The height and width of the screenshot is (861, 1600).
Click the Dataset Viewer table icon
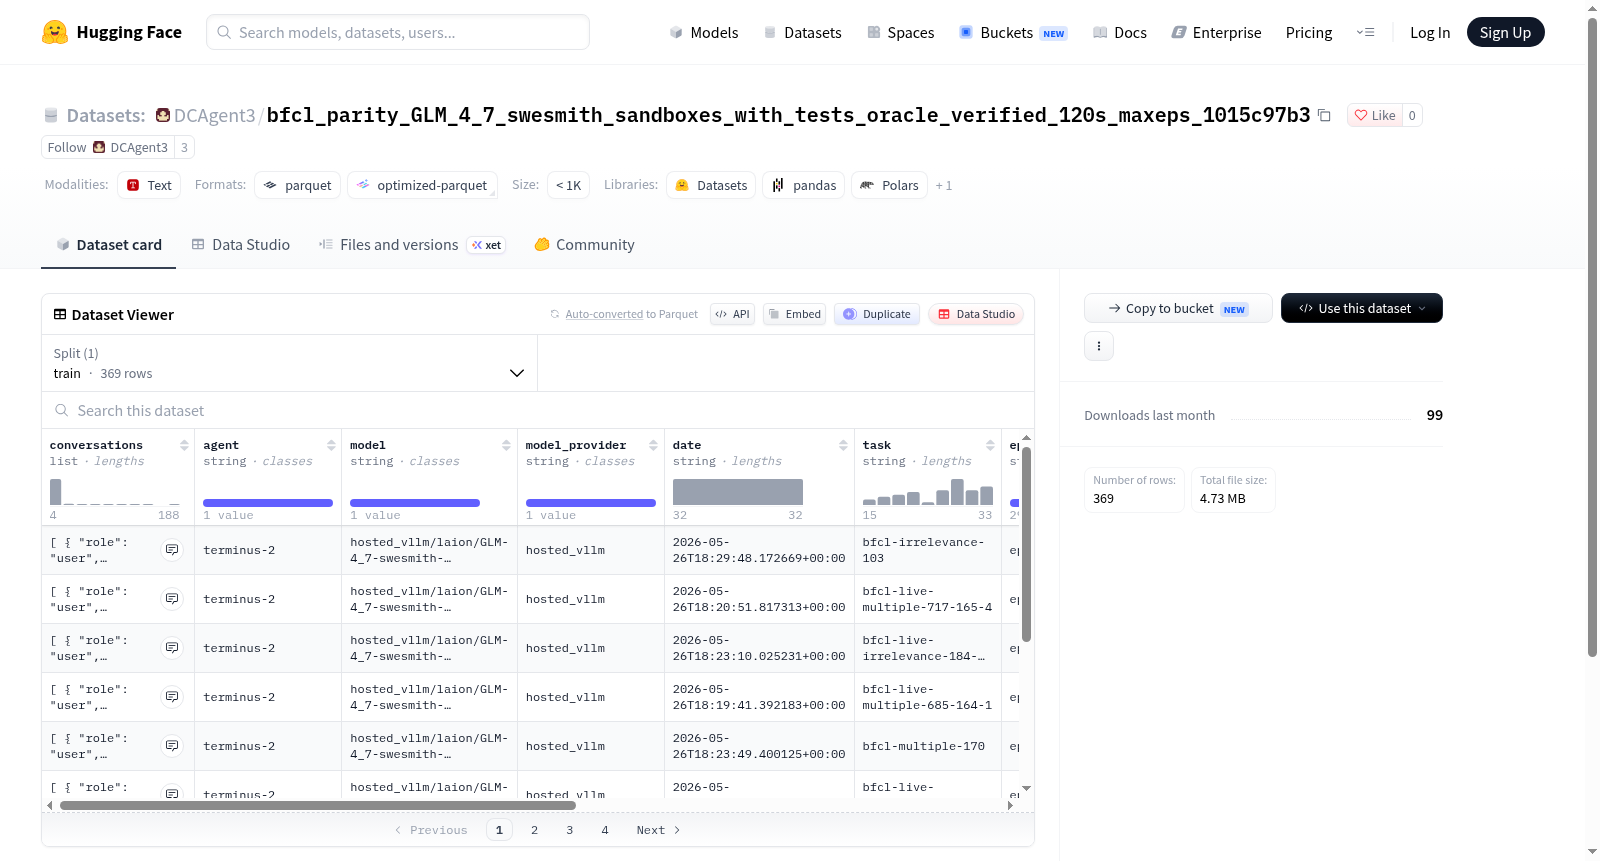(x=60, y=314)
